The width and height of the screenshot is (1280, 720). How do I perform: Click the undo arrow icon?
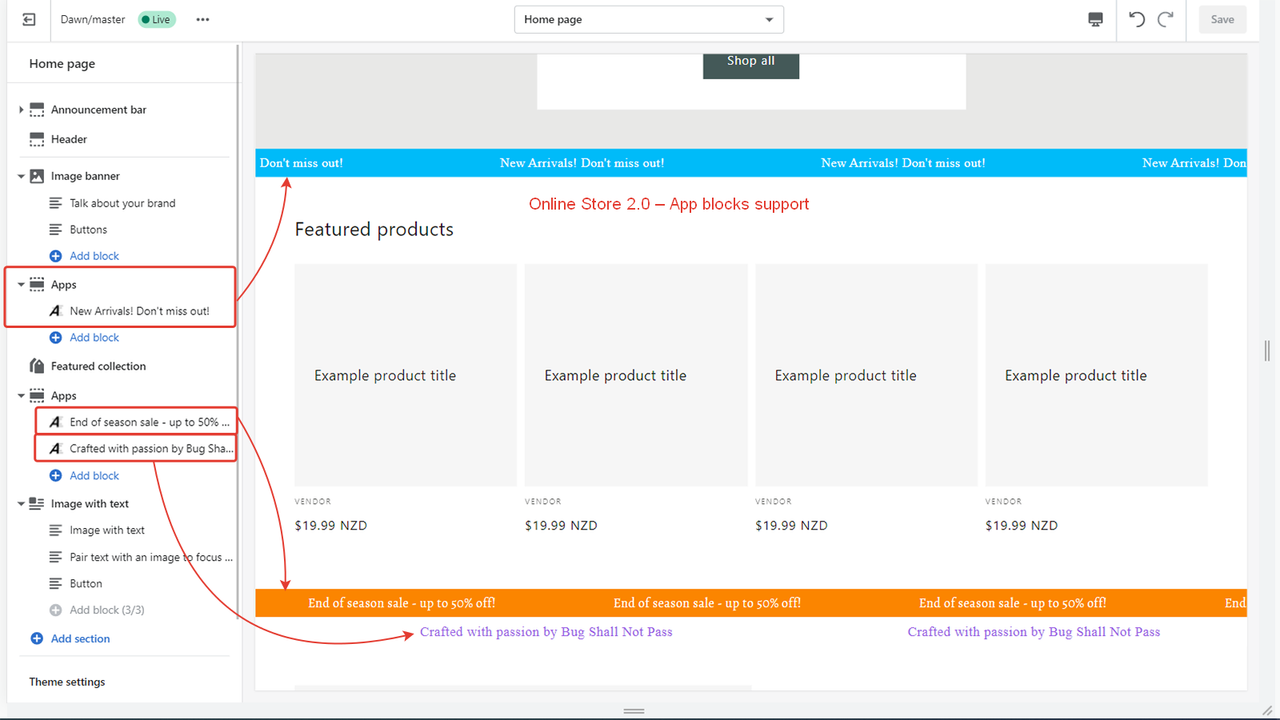[x=1137, y=18]
